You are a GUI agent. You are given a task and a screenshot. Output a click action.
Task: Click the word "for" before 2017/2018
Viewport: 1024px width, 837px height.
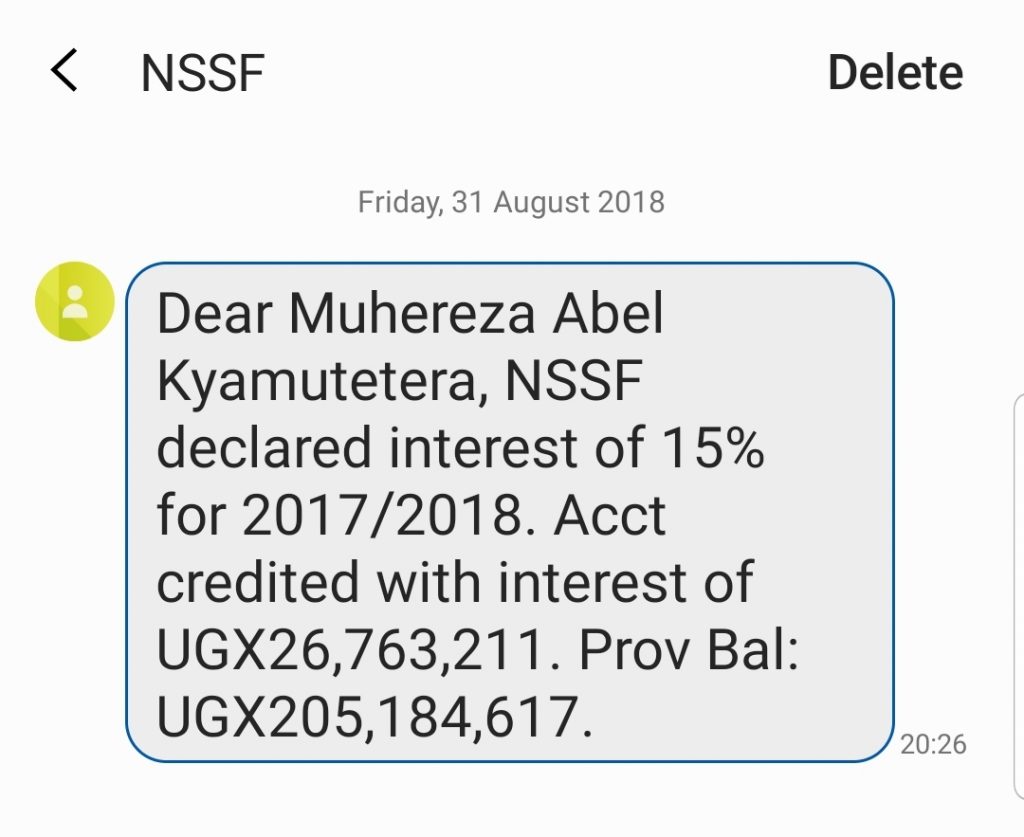pos(190,516)
